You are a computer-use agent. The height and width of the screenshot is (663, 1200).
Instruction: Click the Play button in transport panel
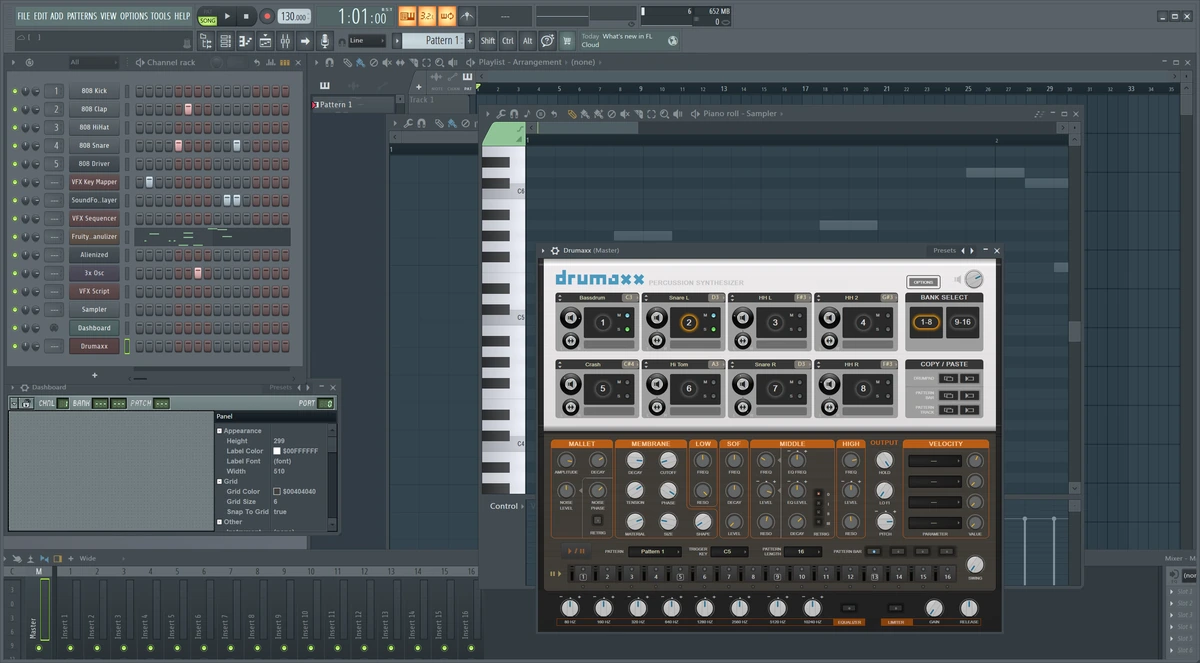(x=227, y=16)
